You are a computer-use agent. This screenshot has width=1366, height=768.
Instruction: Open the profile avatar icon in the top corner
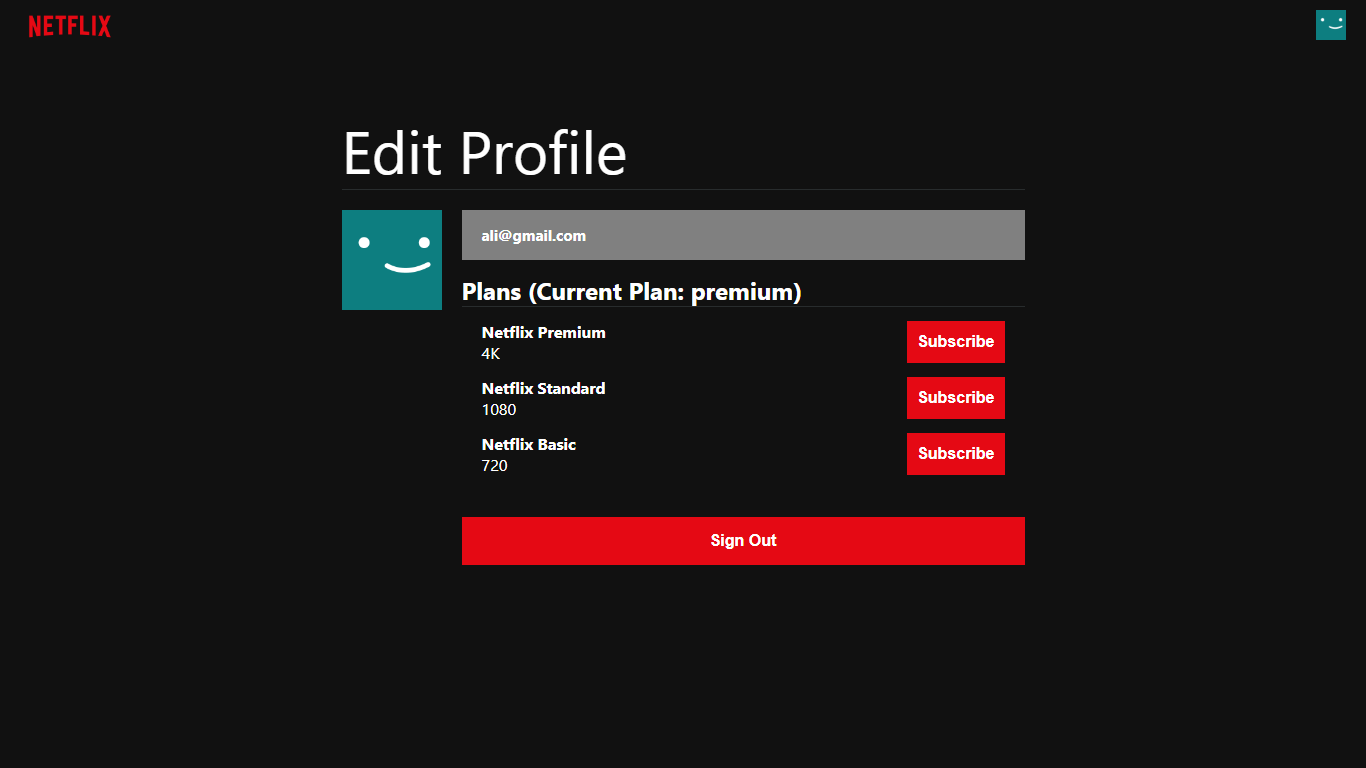pyautogui.click(x=1330, y=24)
